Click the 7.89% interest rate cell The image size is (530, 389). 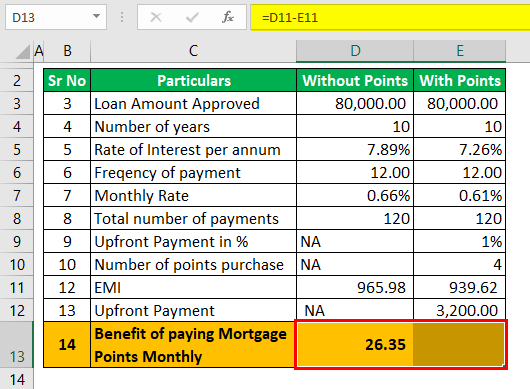pyautogui.click(x=355, y=149)
